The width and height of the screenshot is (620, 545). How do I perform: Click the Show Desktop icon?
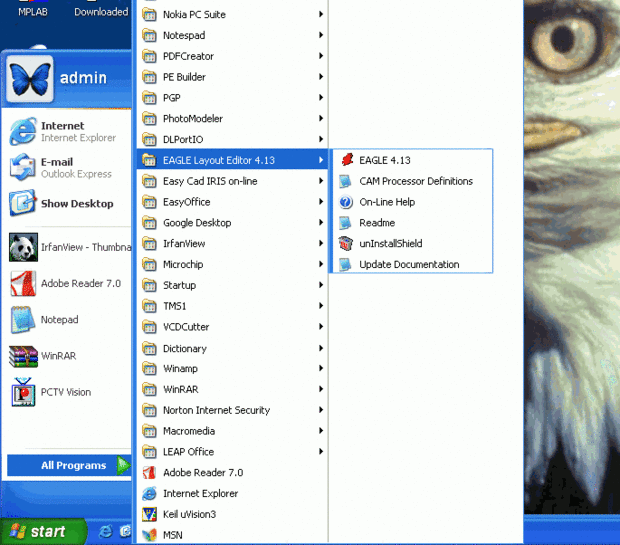click(x=23, y=203)
